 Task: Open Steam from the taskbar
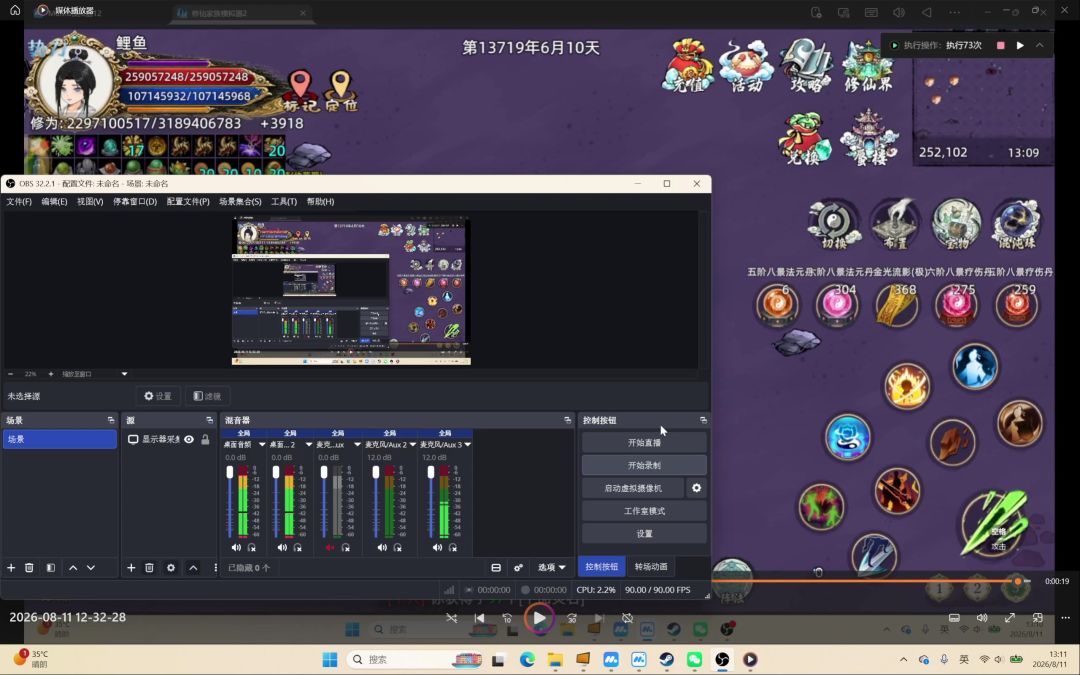point(667,659)
